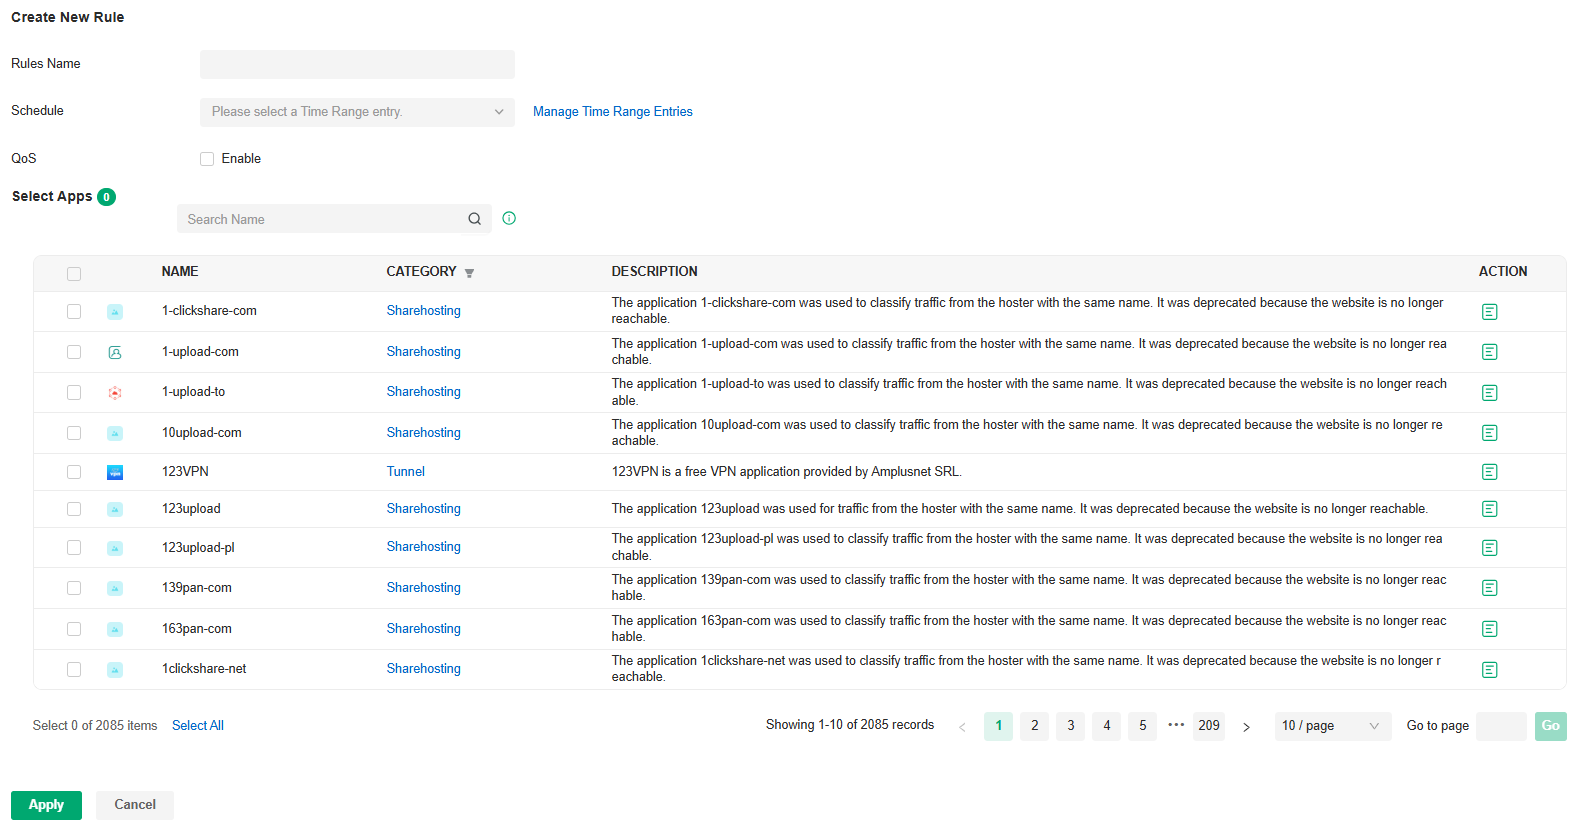The height and width of the screenshot is (826, 1591).
Task: Open details icon for 1-upload-com
Action: (x=1489, y=352)
